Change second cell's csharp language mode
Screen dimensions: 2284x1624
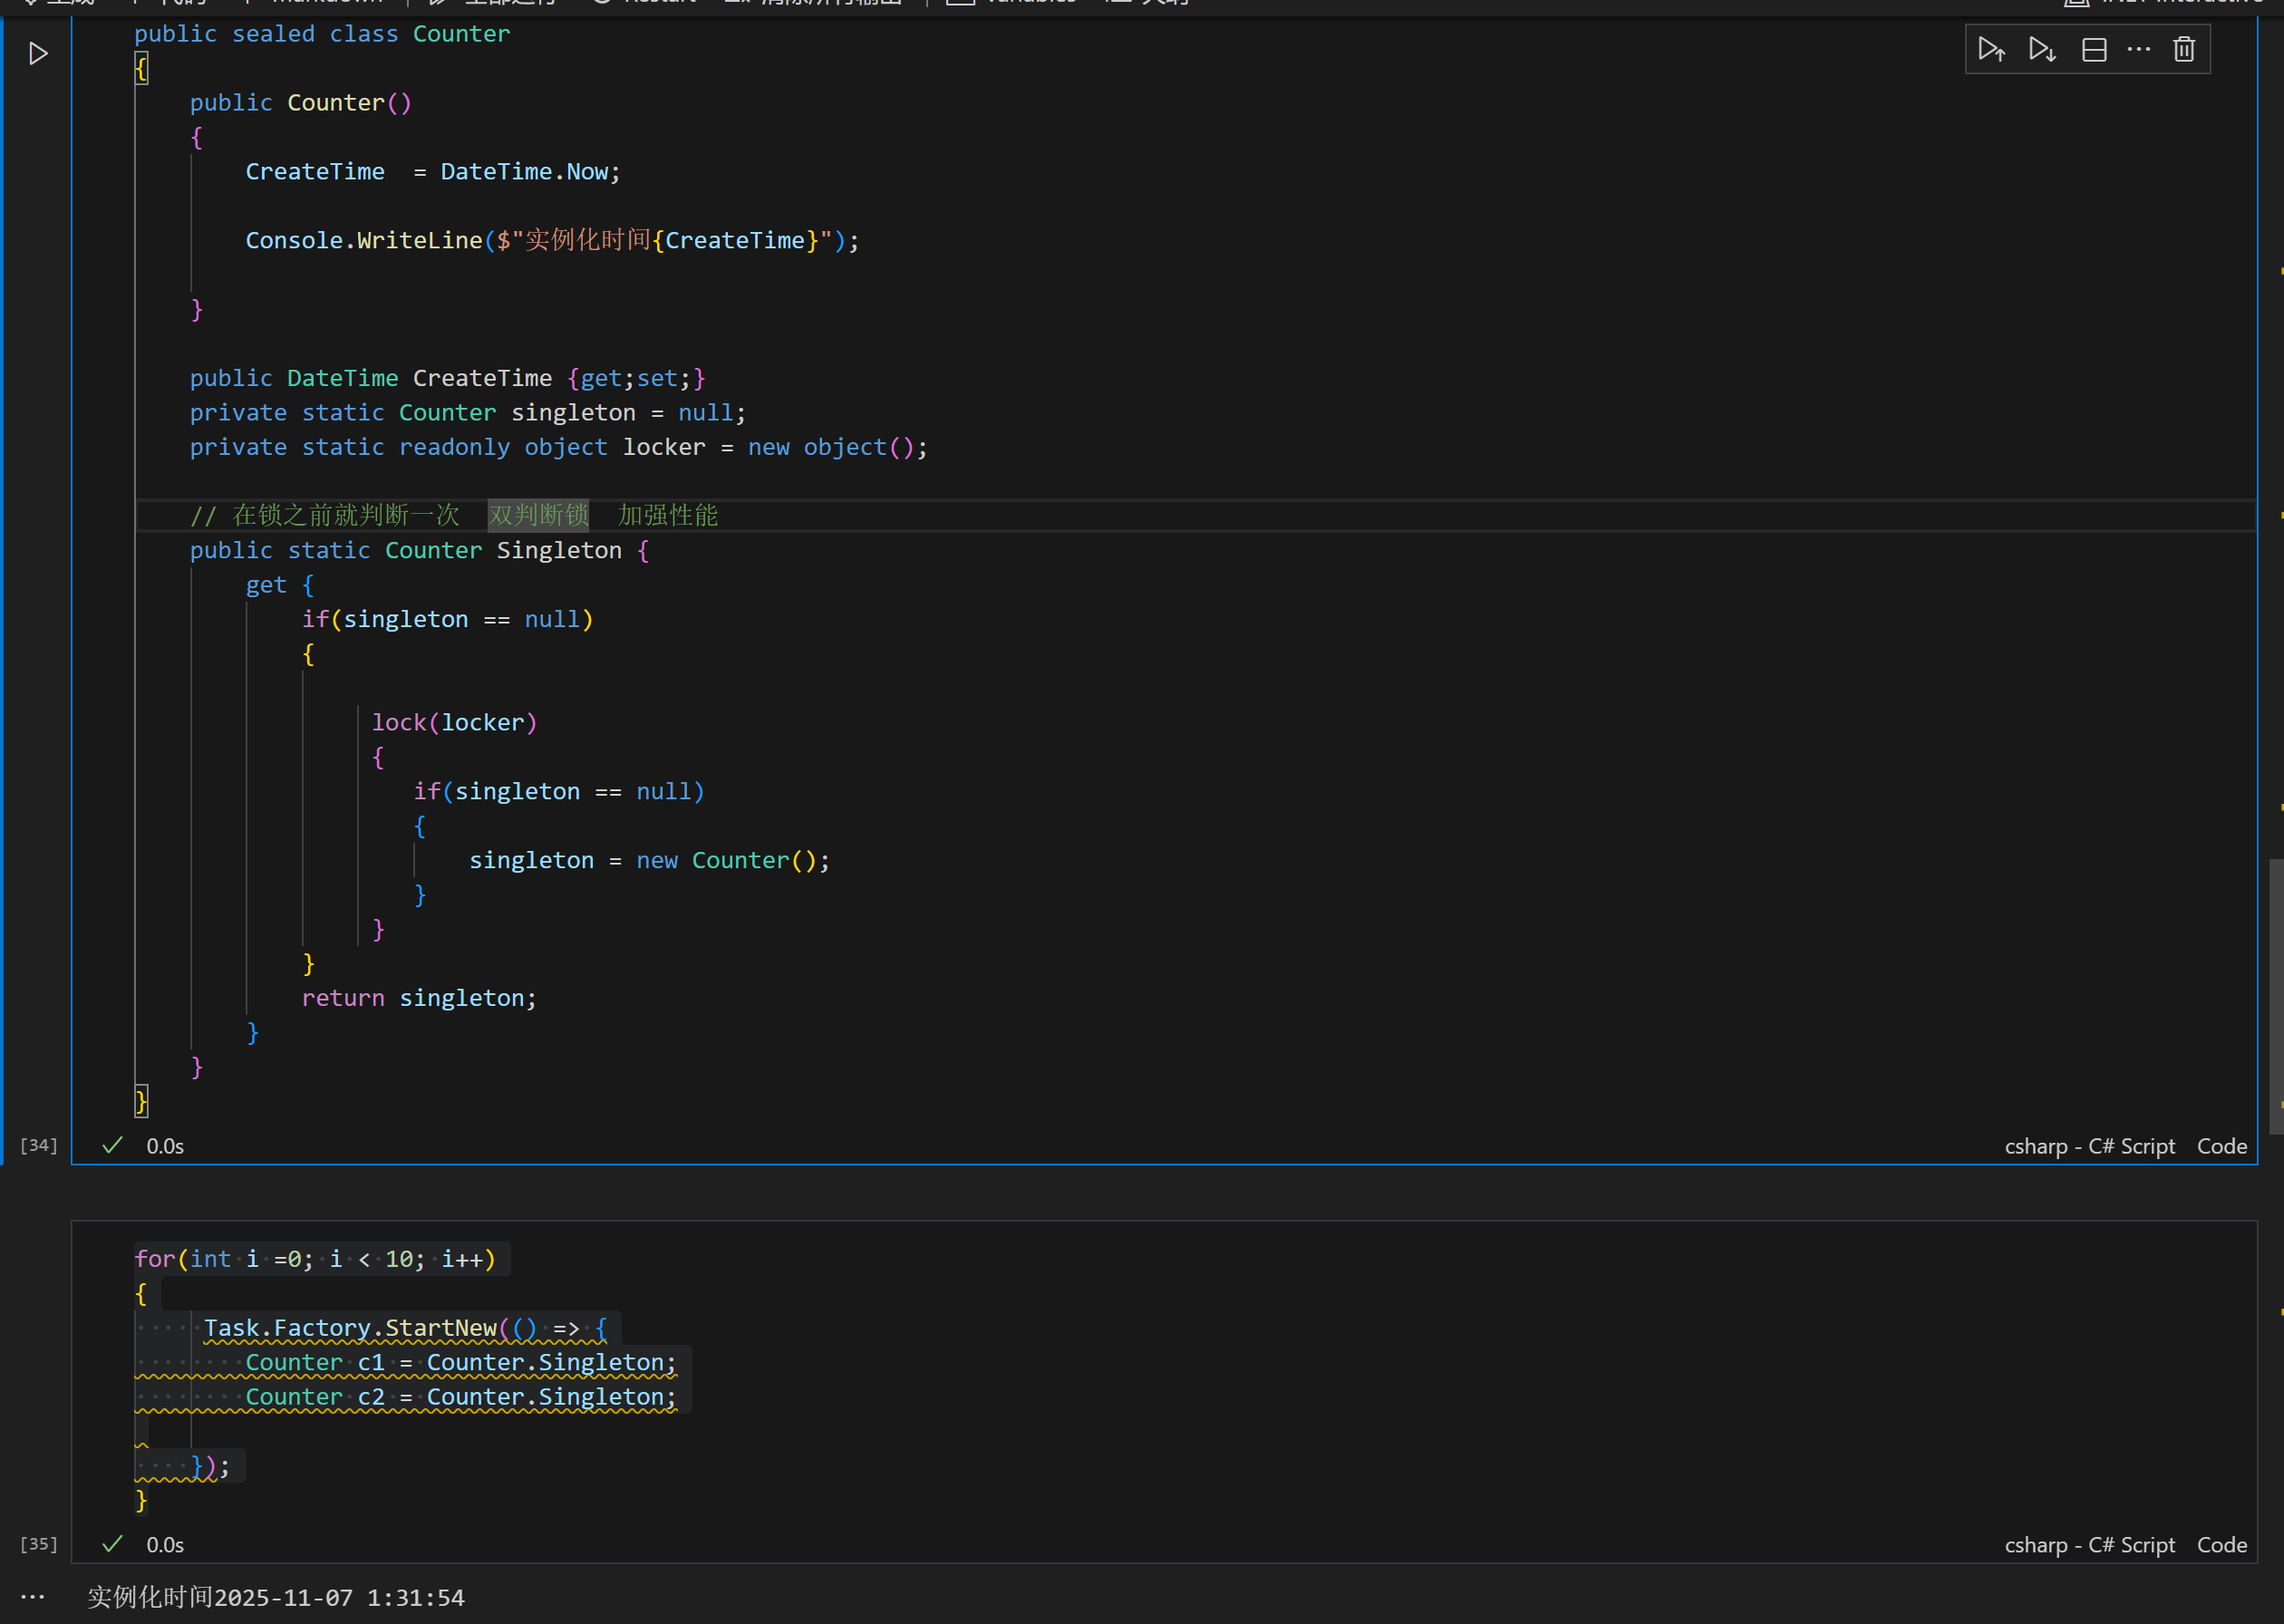point(2088,1545)
